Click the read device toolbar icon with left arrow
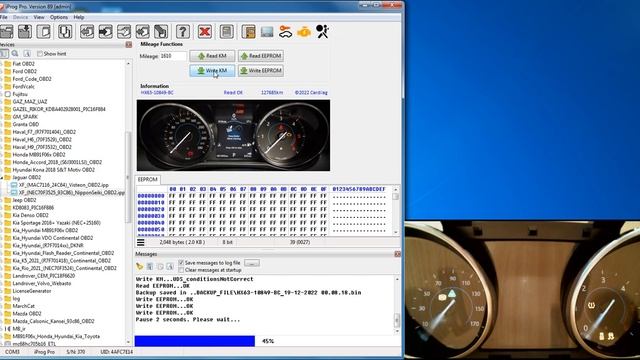The width and height of the screenshot is (640, 360). pos(87,31)
